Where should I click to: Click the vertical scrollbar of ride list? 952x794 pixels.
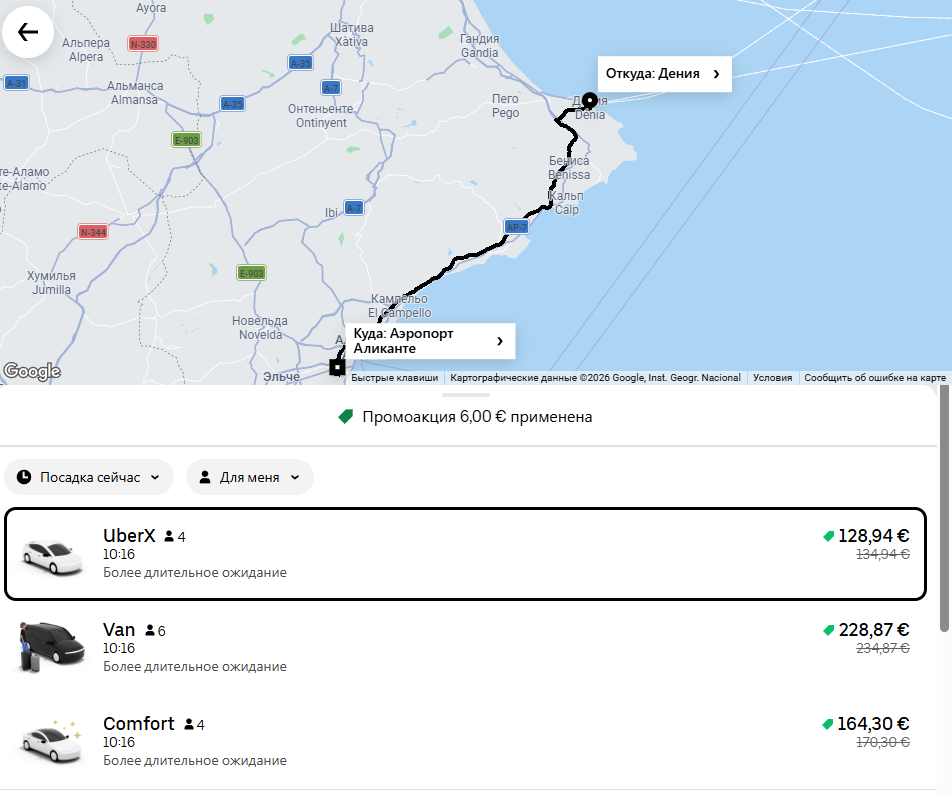[x=944, y=510]
